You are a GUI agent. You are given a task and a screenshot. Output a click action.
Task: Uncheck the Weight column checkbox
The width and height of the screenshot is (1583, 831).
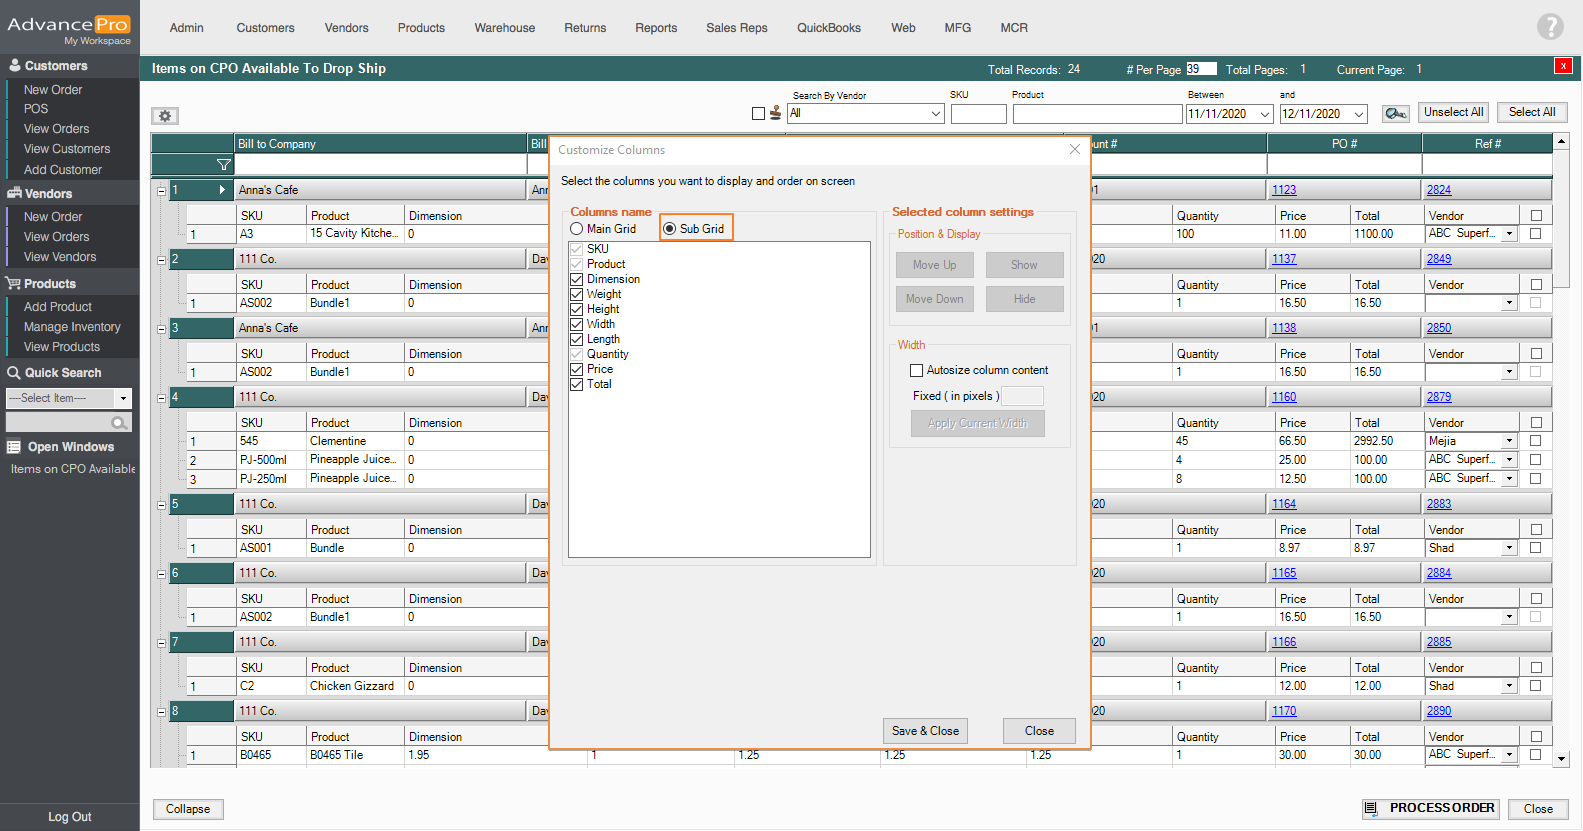[x=577, y=294]
